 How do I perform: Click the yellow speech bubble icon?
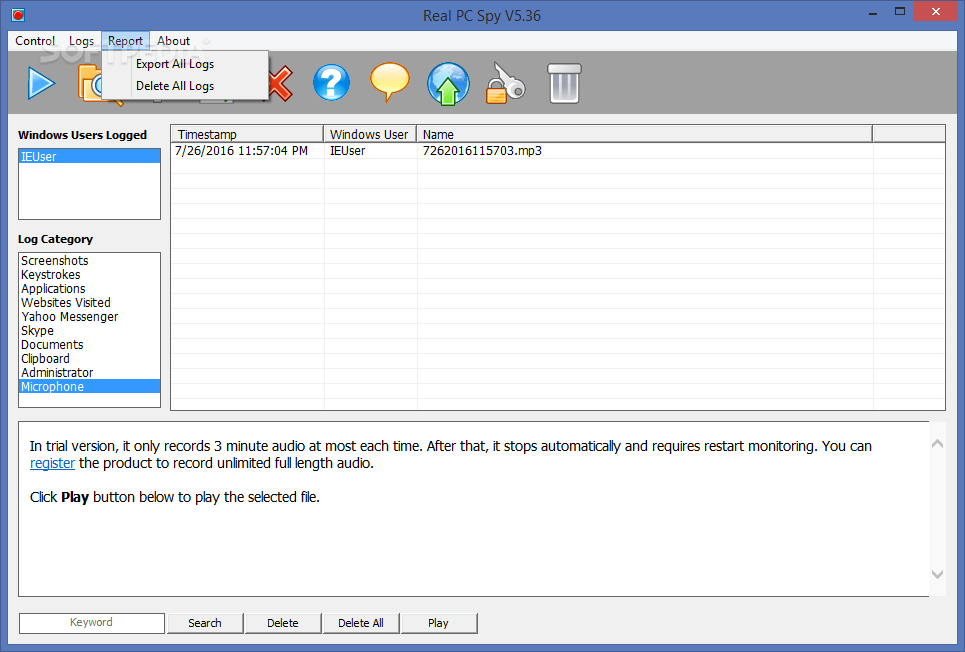point(390,83)
